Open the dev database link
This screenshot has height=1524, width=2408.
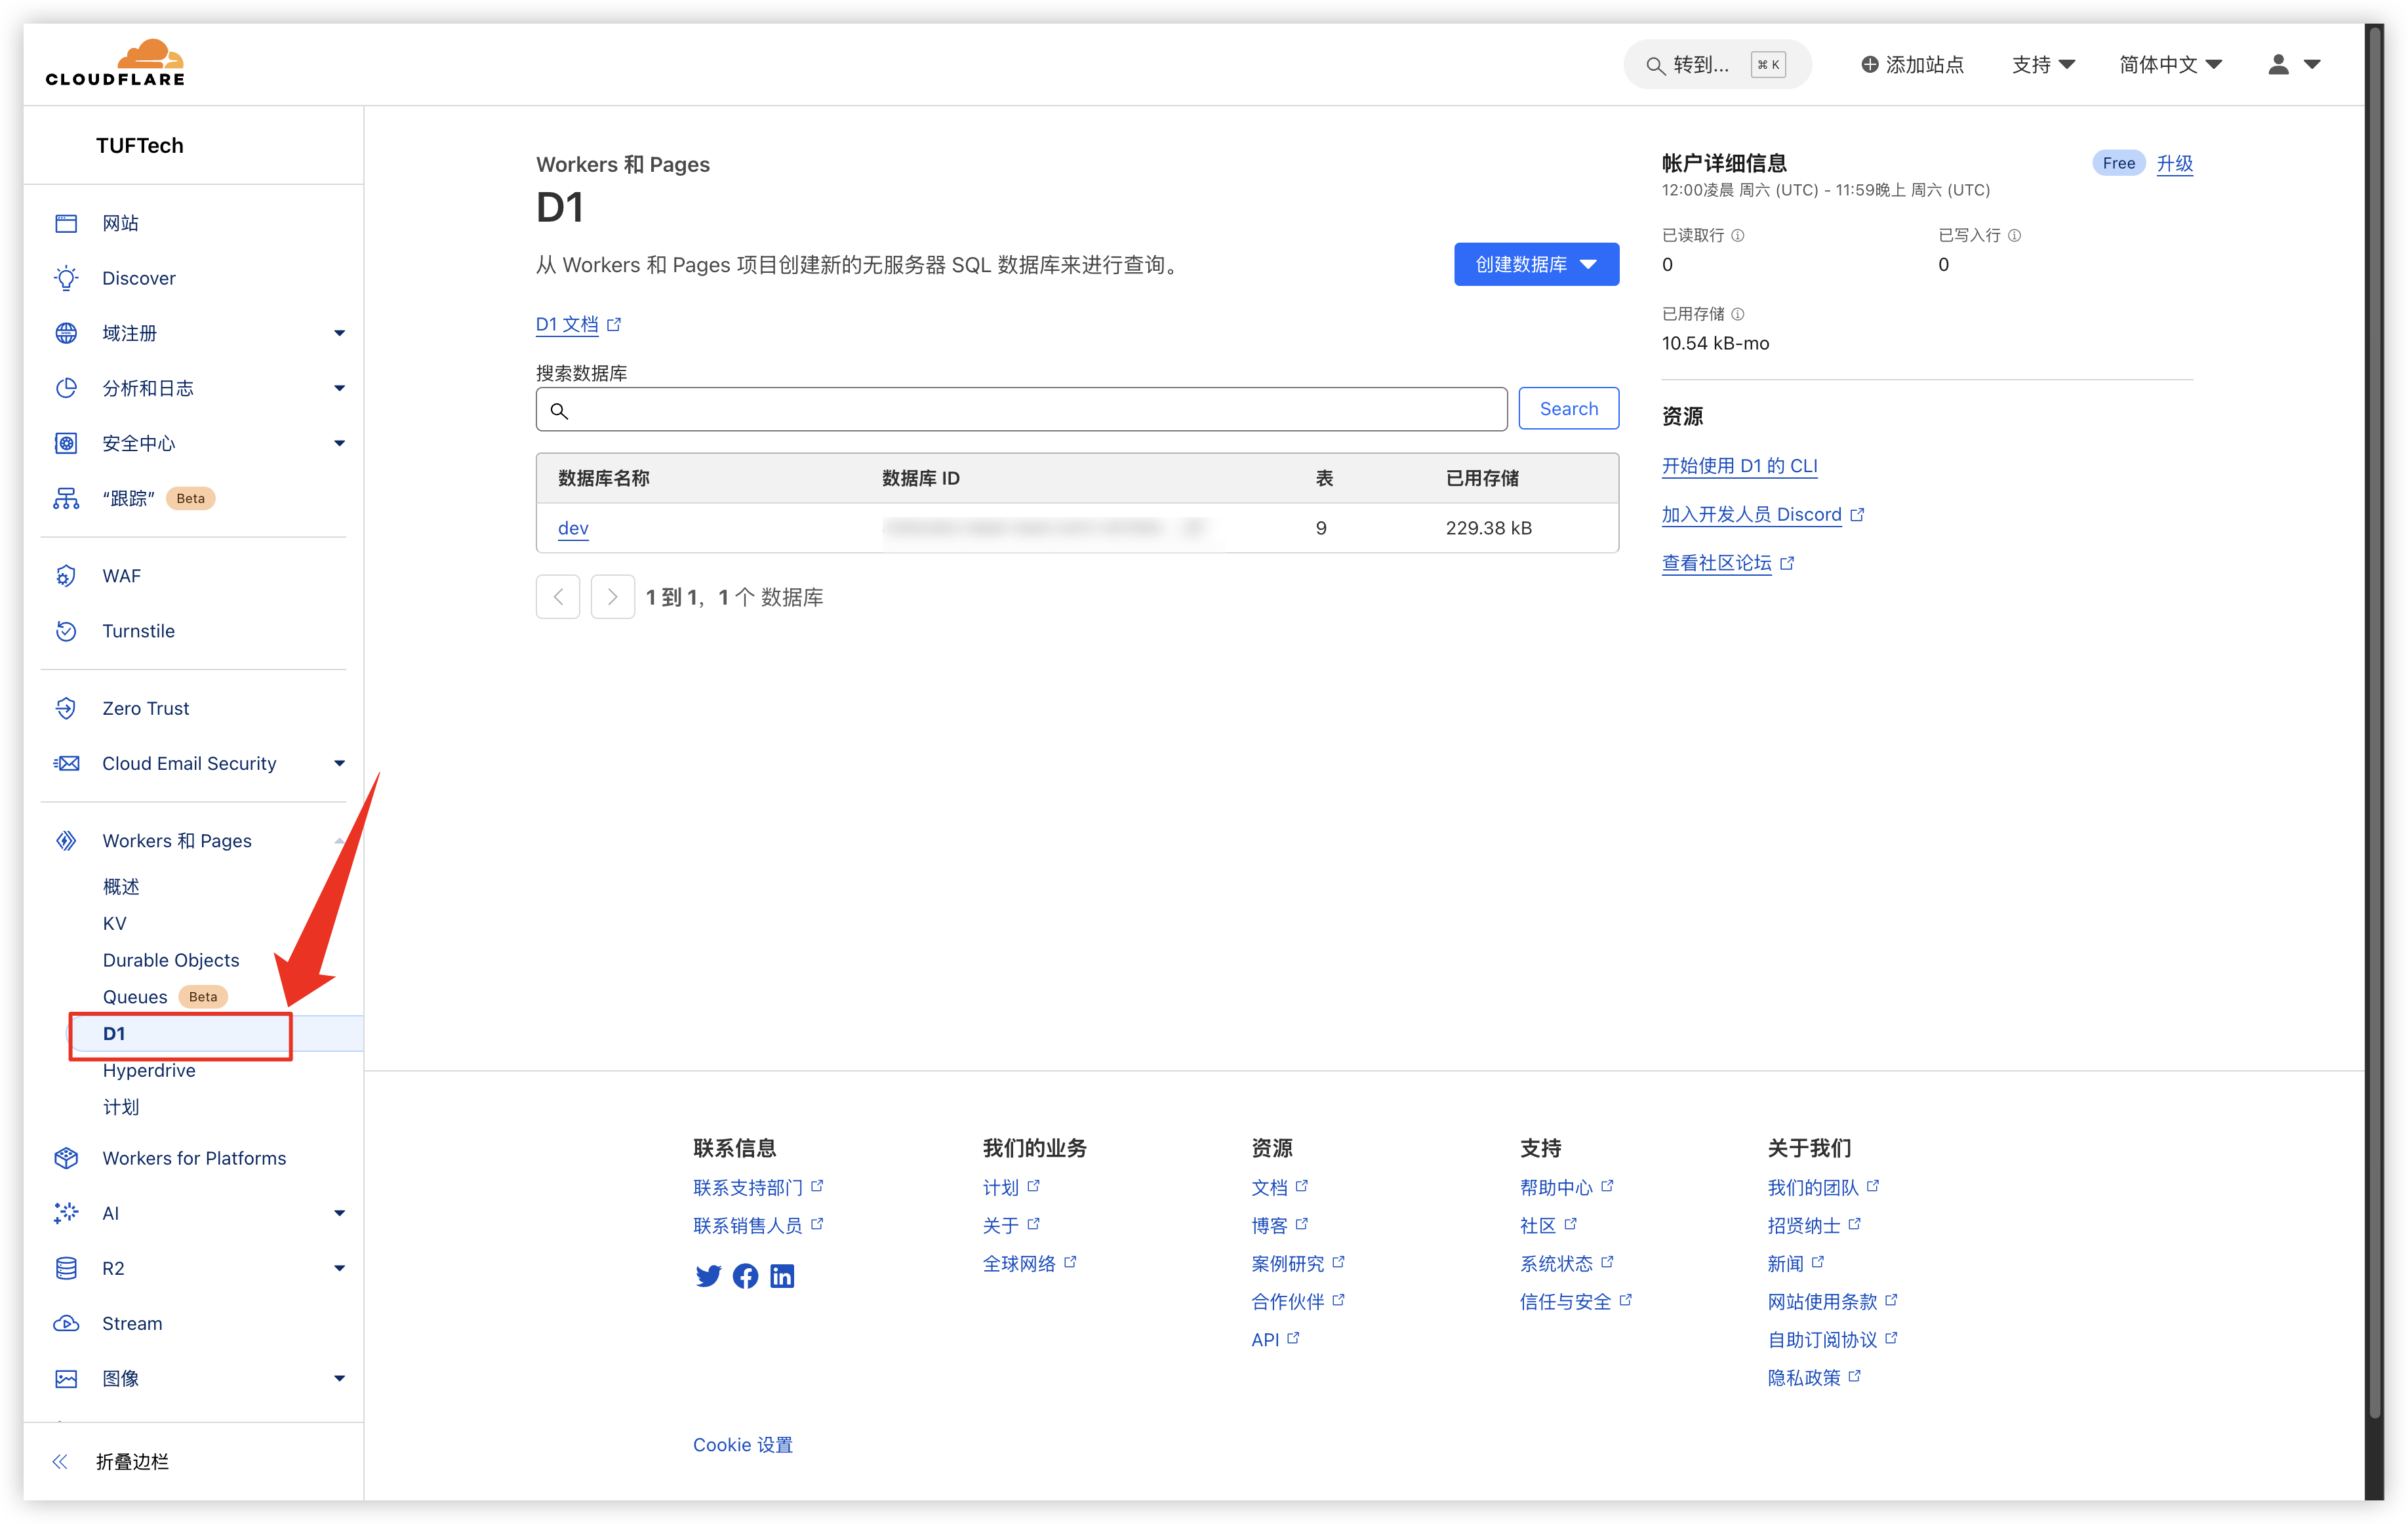point(573,528)
